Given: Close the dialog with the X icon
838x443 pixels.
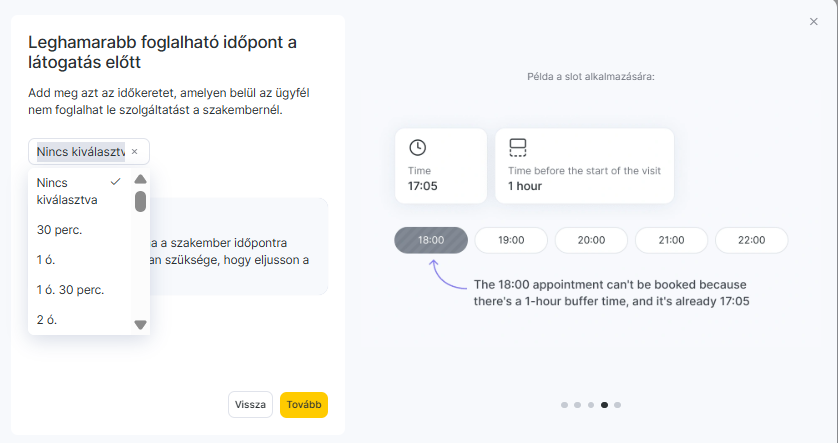Looking at the screenshot, I should pyautogui.click(x=813, y=21).
